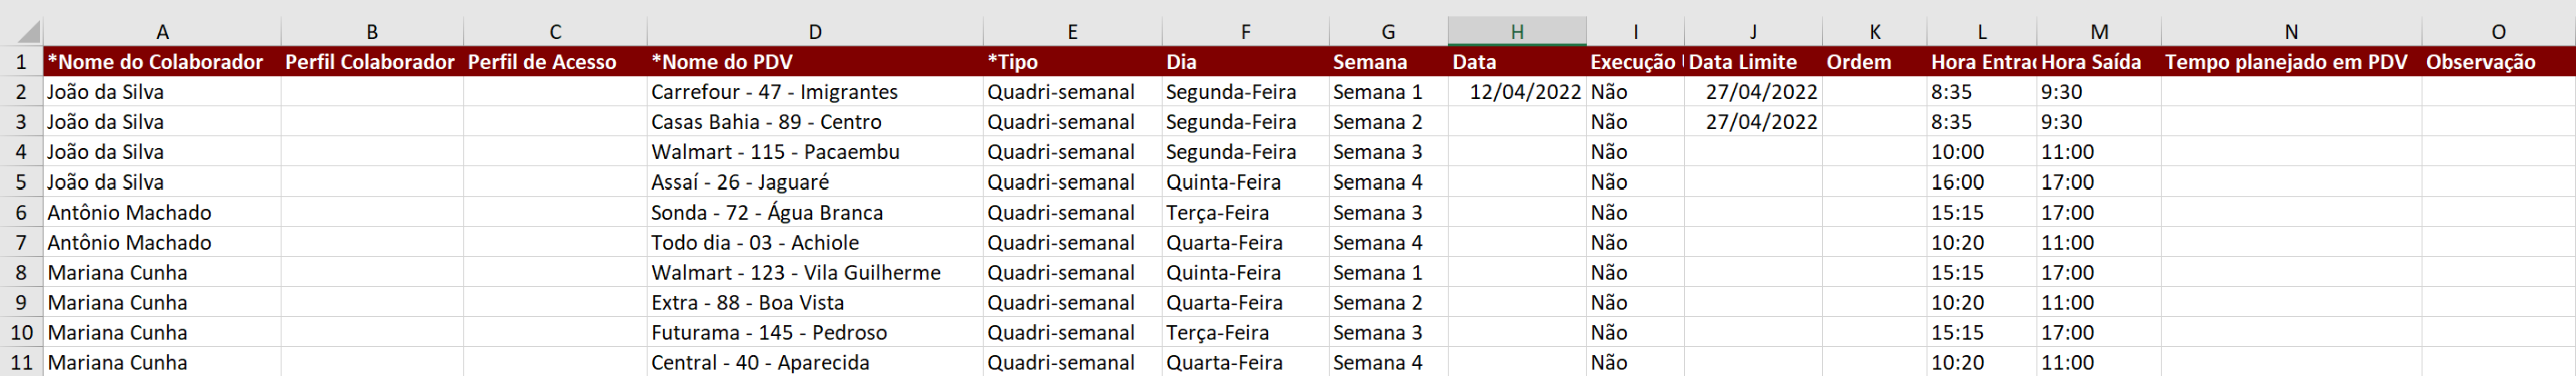Viewport: 2576px width, 376px height.
Task: Select column D header
Action: pos(814,32)
